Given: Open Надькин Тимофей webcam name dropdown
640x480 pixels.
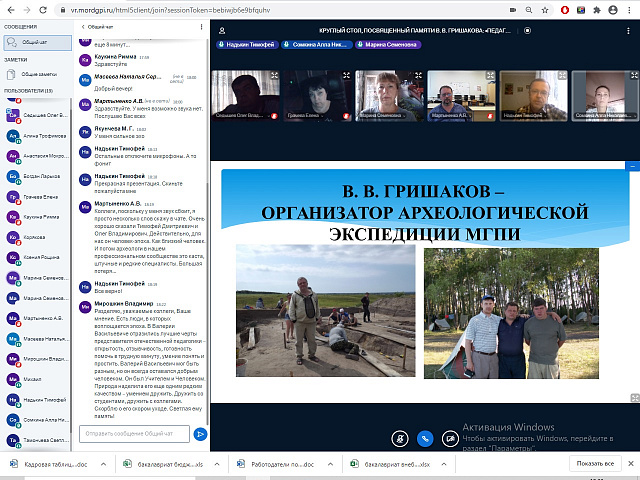Looking at the screenshot, I should 524,116.
